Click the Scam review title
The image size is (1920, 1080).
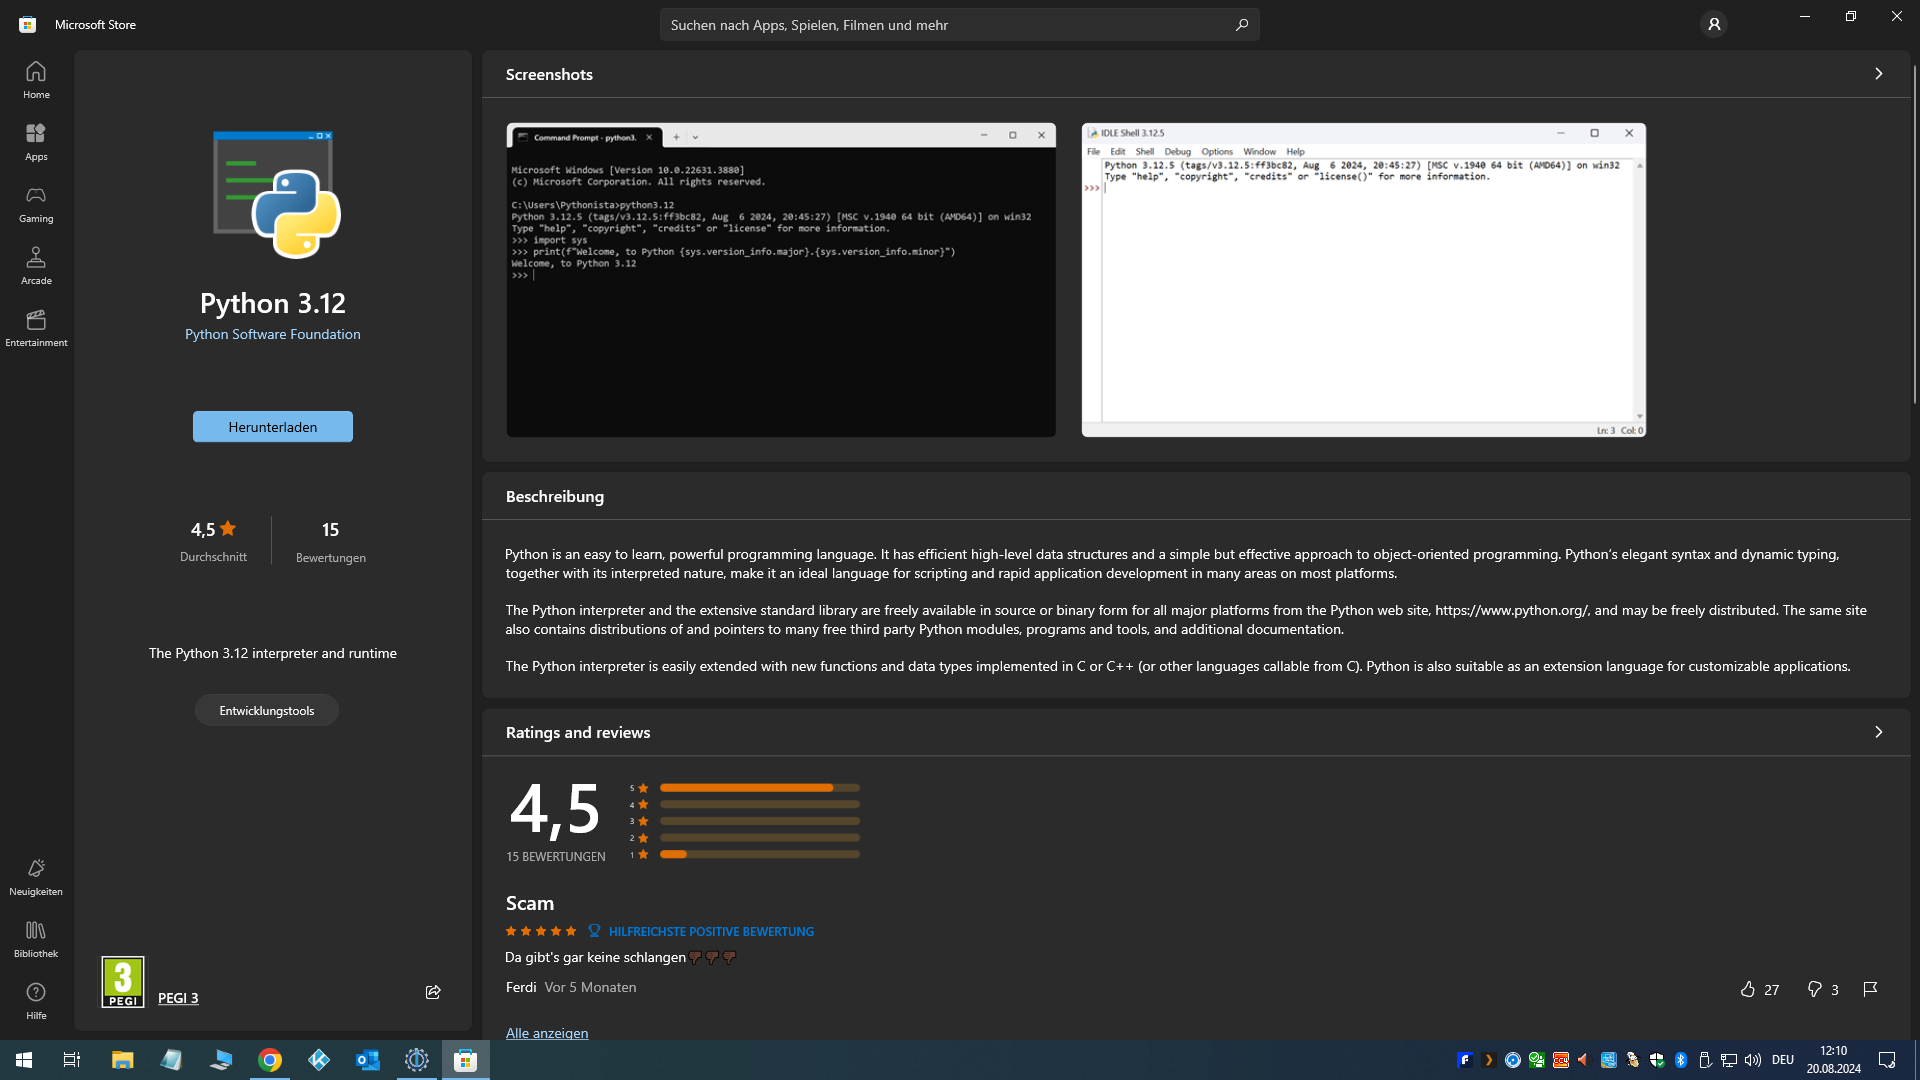(x=530, y=903)
